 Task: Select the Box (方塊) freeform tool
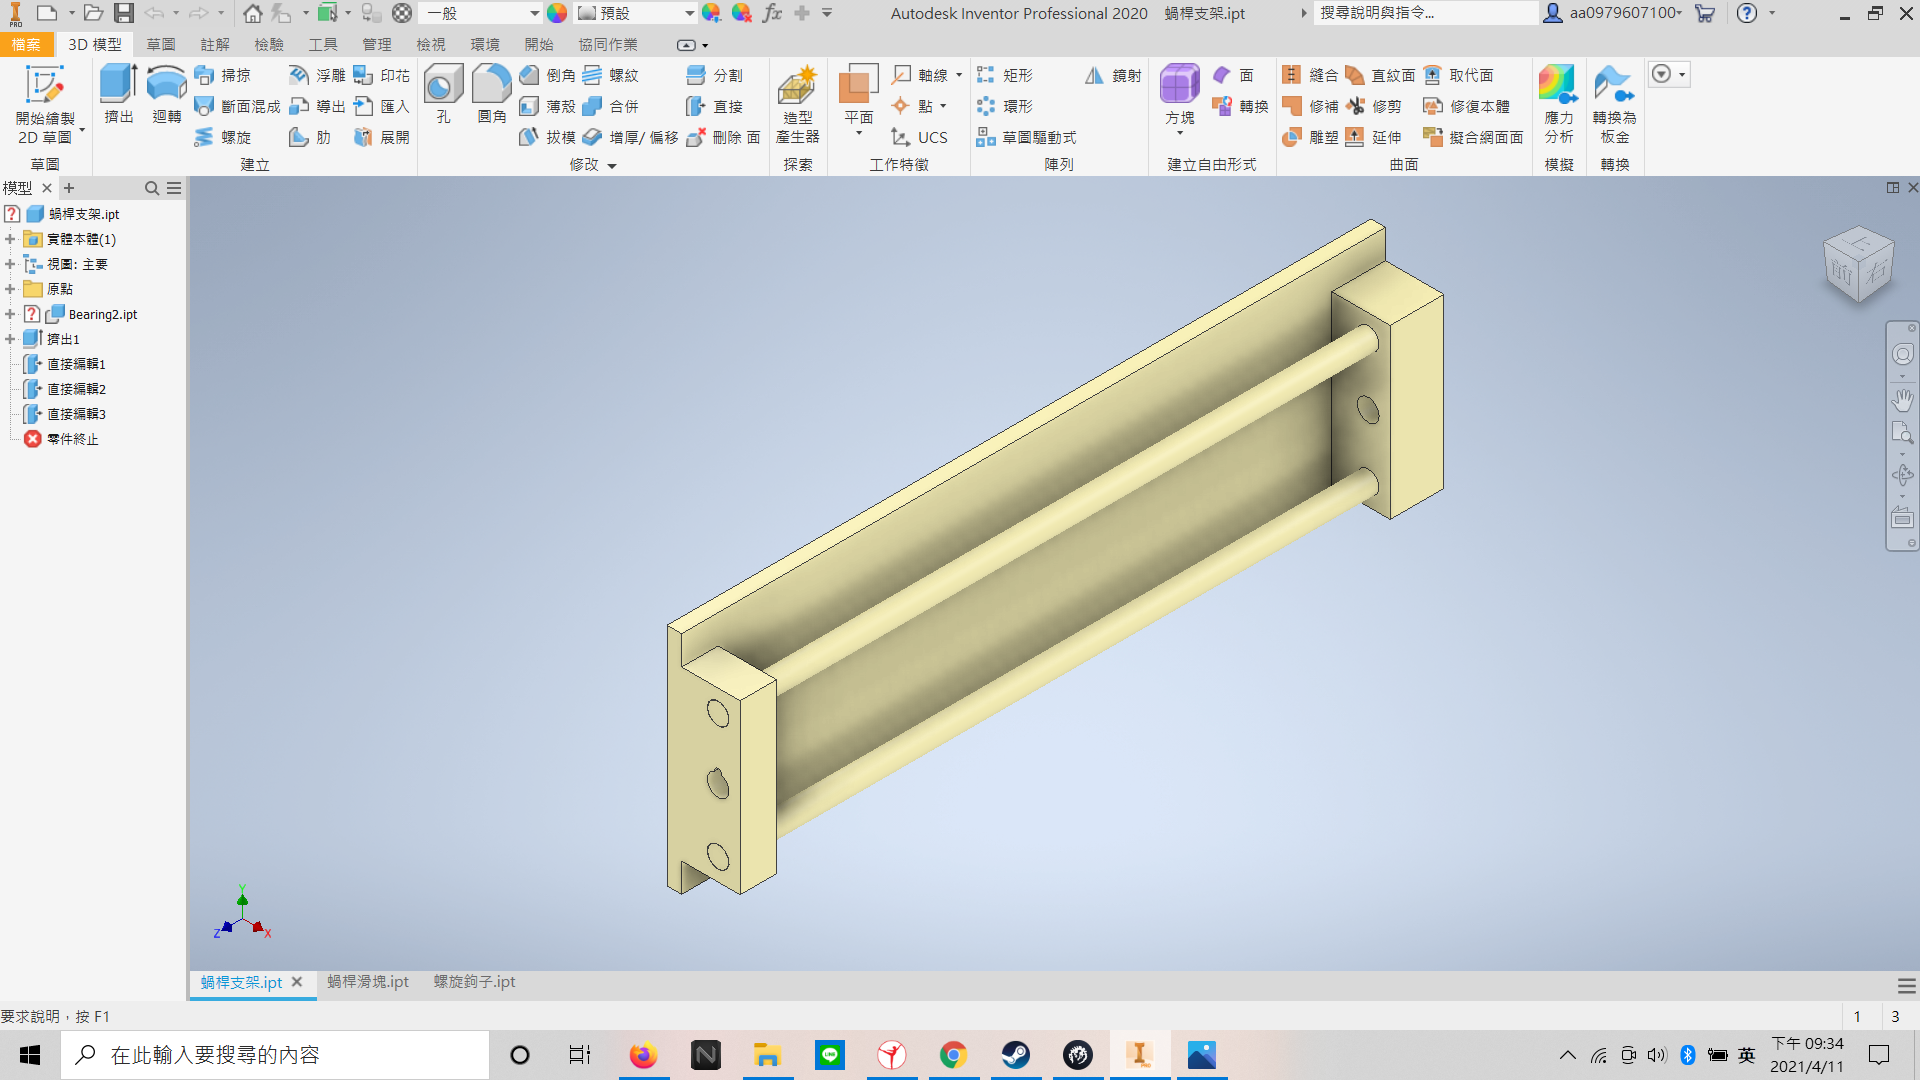coord(1180,96)
